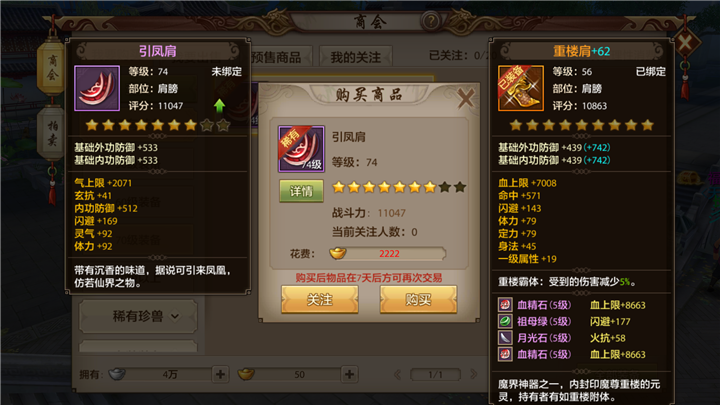Click the help question mark icon
Viewport: 720px width, 405px height.
431,21
